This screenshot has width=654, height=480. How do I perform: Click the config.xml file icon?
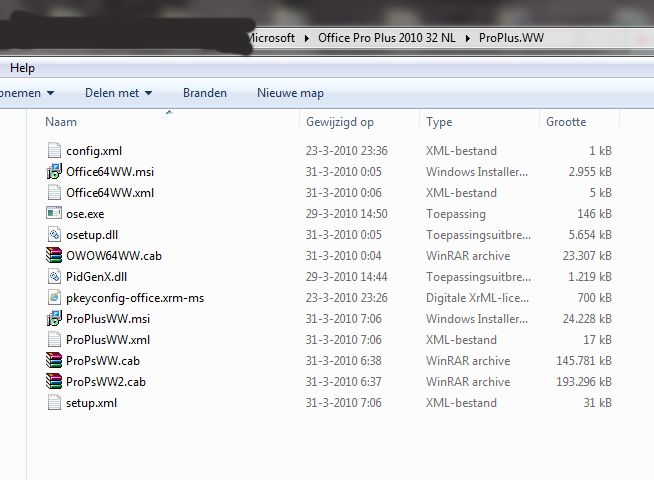(54, 151)
